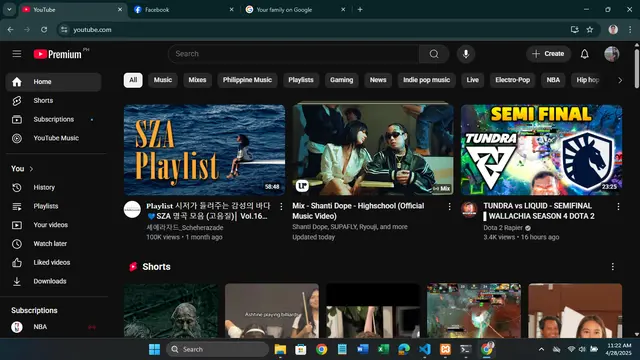Open more options for Shanti Dope mix
This screenshot has width=640, height=360.
click(x=449, y=207)
